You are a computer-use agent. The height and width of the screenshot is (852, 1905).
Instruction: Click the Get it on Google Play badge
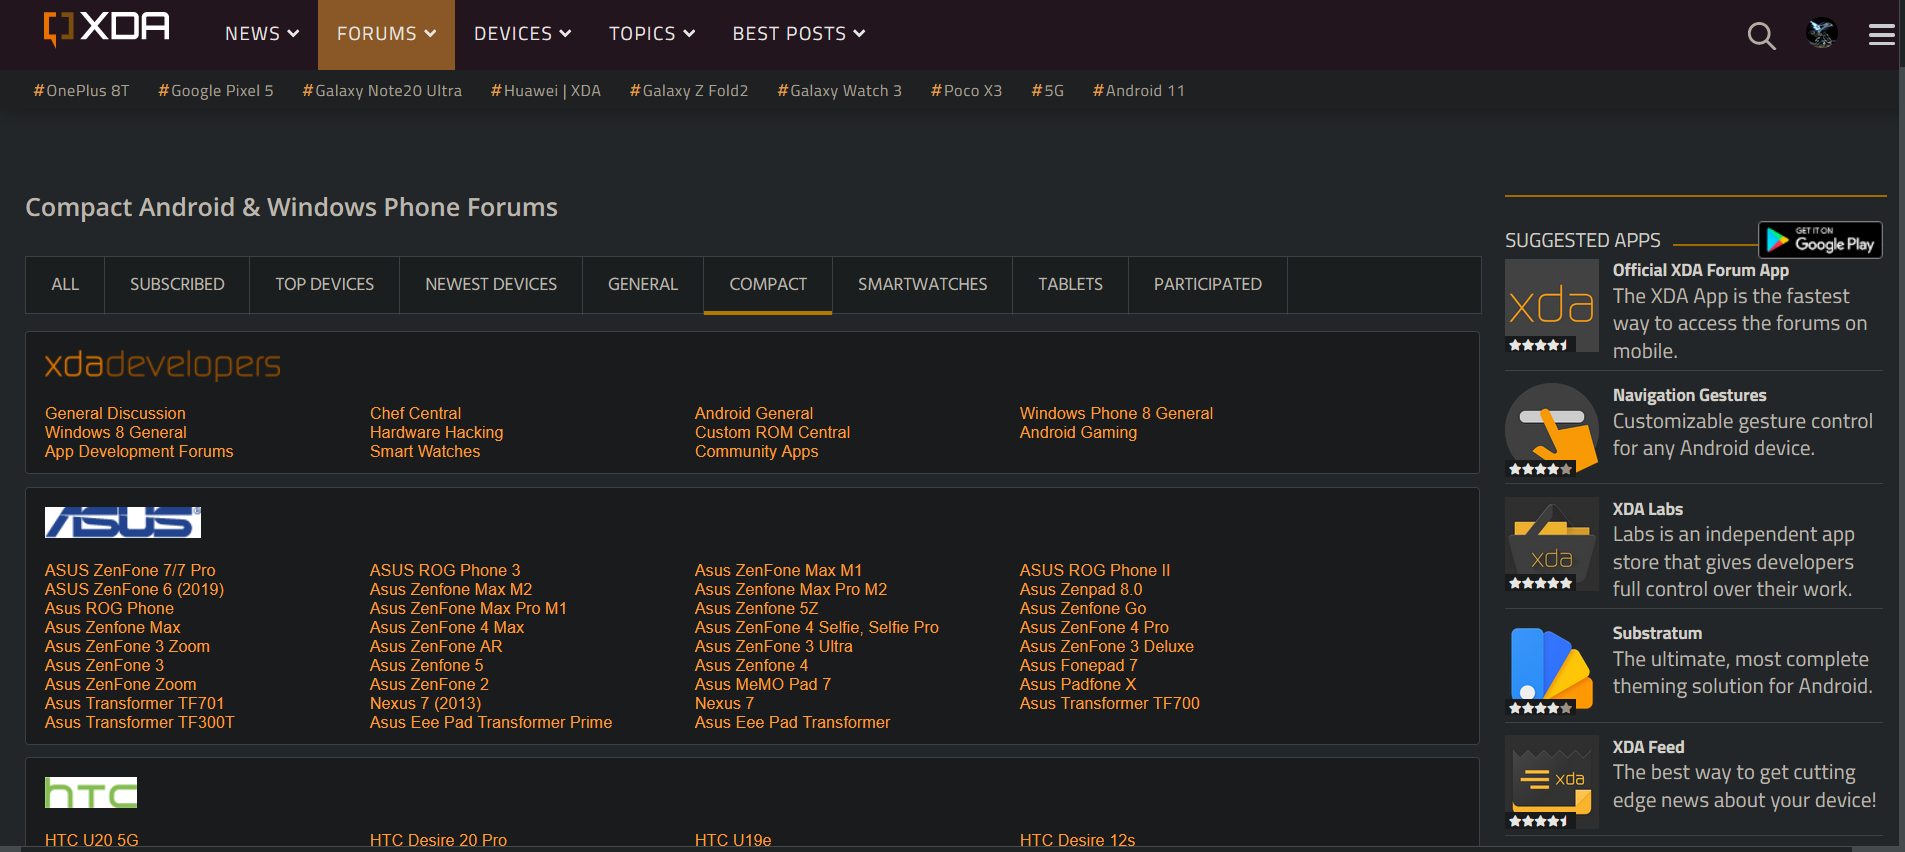[x=1820, y=240]
